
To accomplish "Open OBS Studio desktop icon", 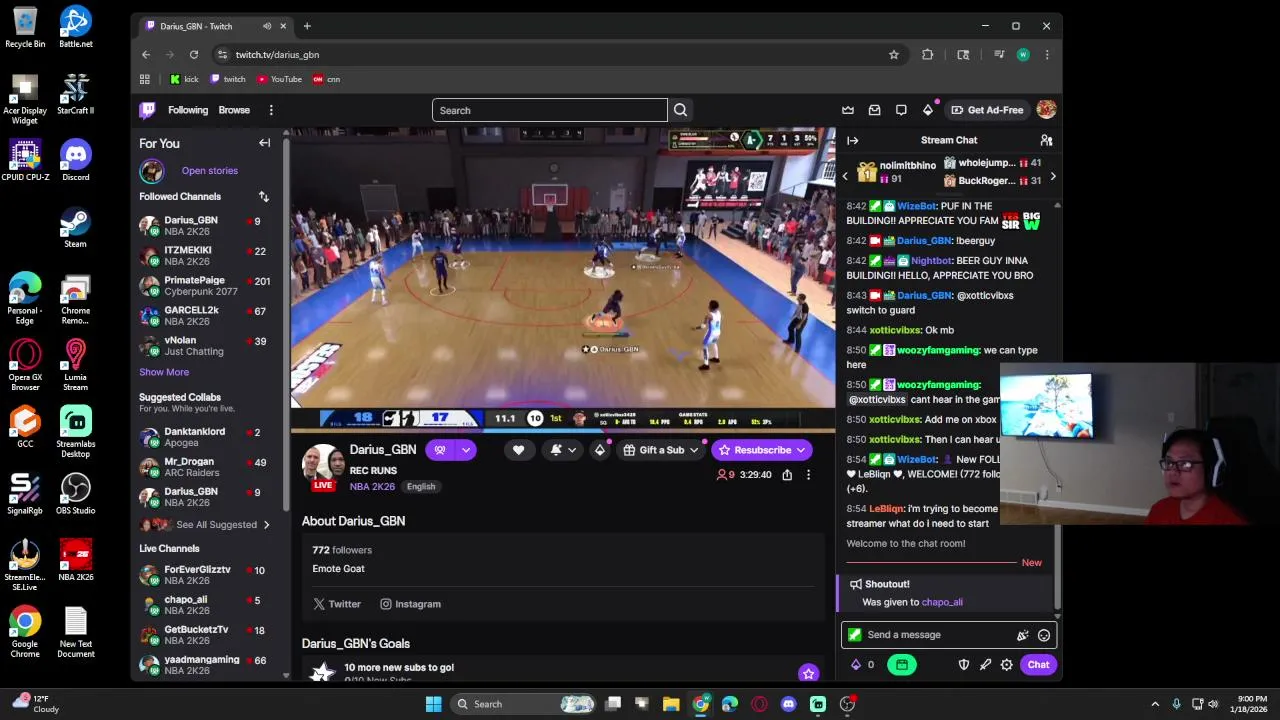I will click(76, 493).
